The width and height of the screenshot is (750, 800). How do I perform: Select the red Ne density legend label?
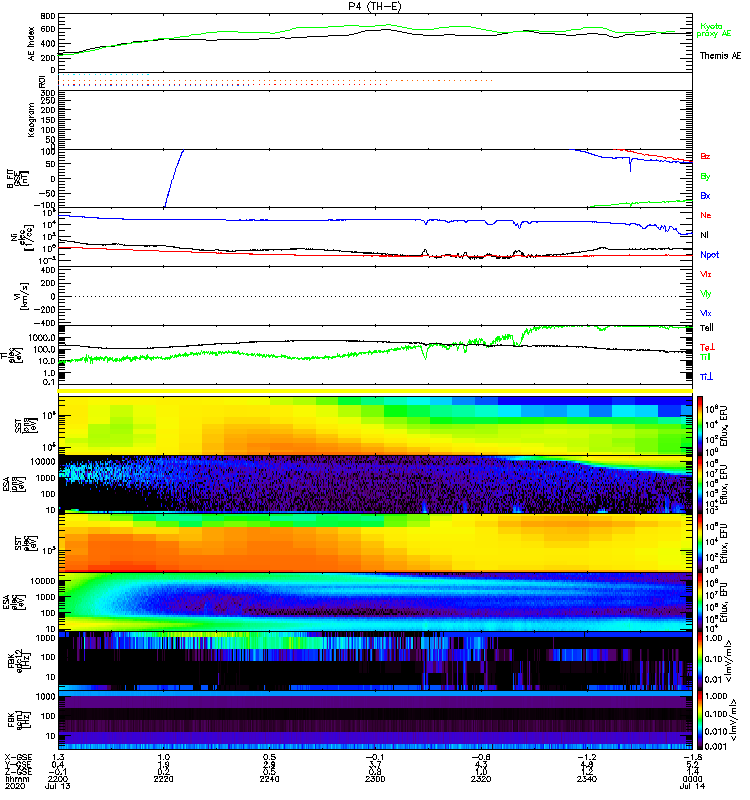click(706, 215)
